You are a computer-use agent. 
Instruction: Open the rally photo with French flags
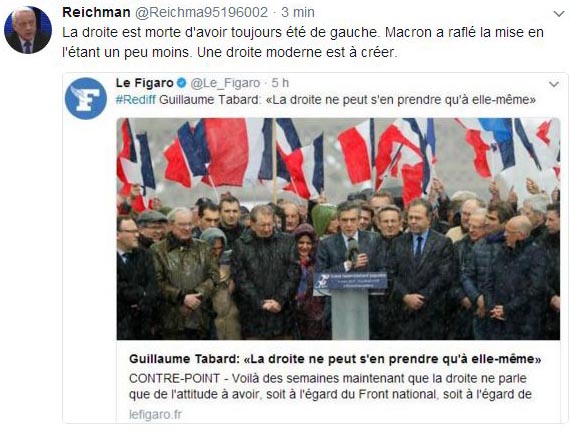point(338,229)
